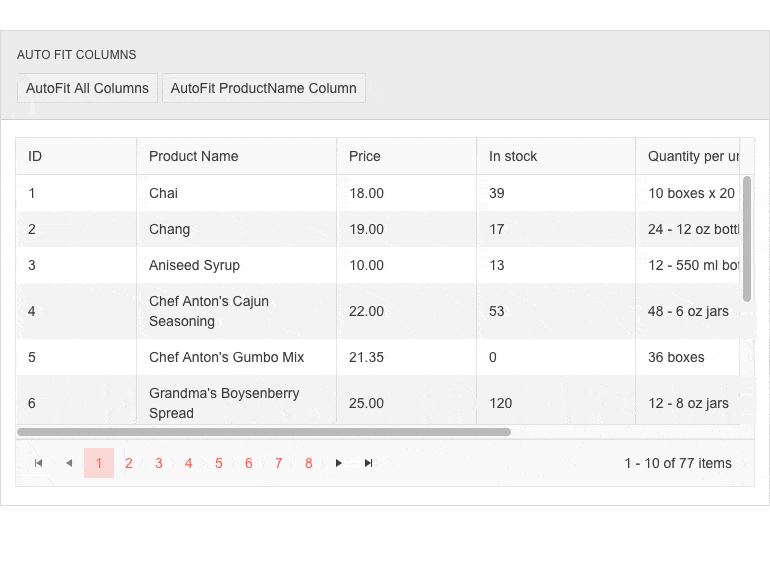
Task: Select the Aniseed Syrup cell
Action: click(237, 265)
